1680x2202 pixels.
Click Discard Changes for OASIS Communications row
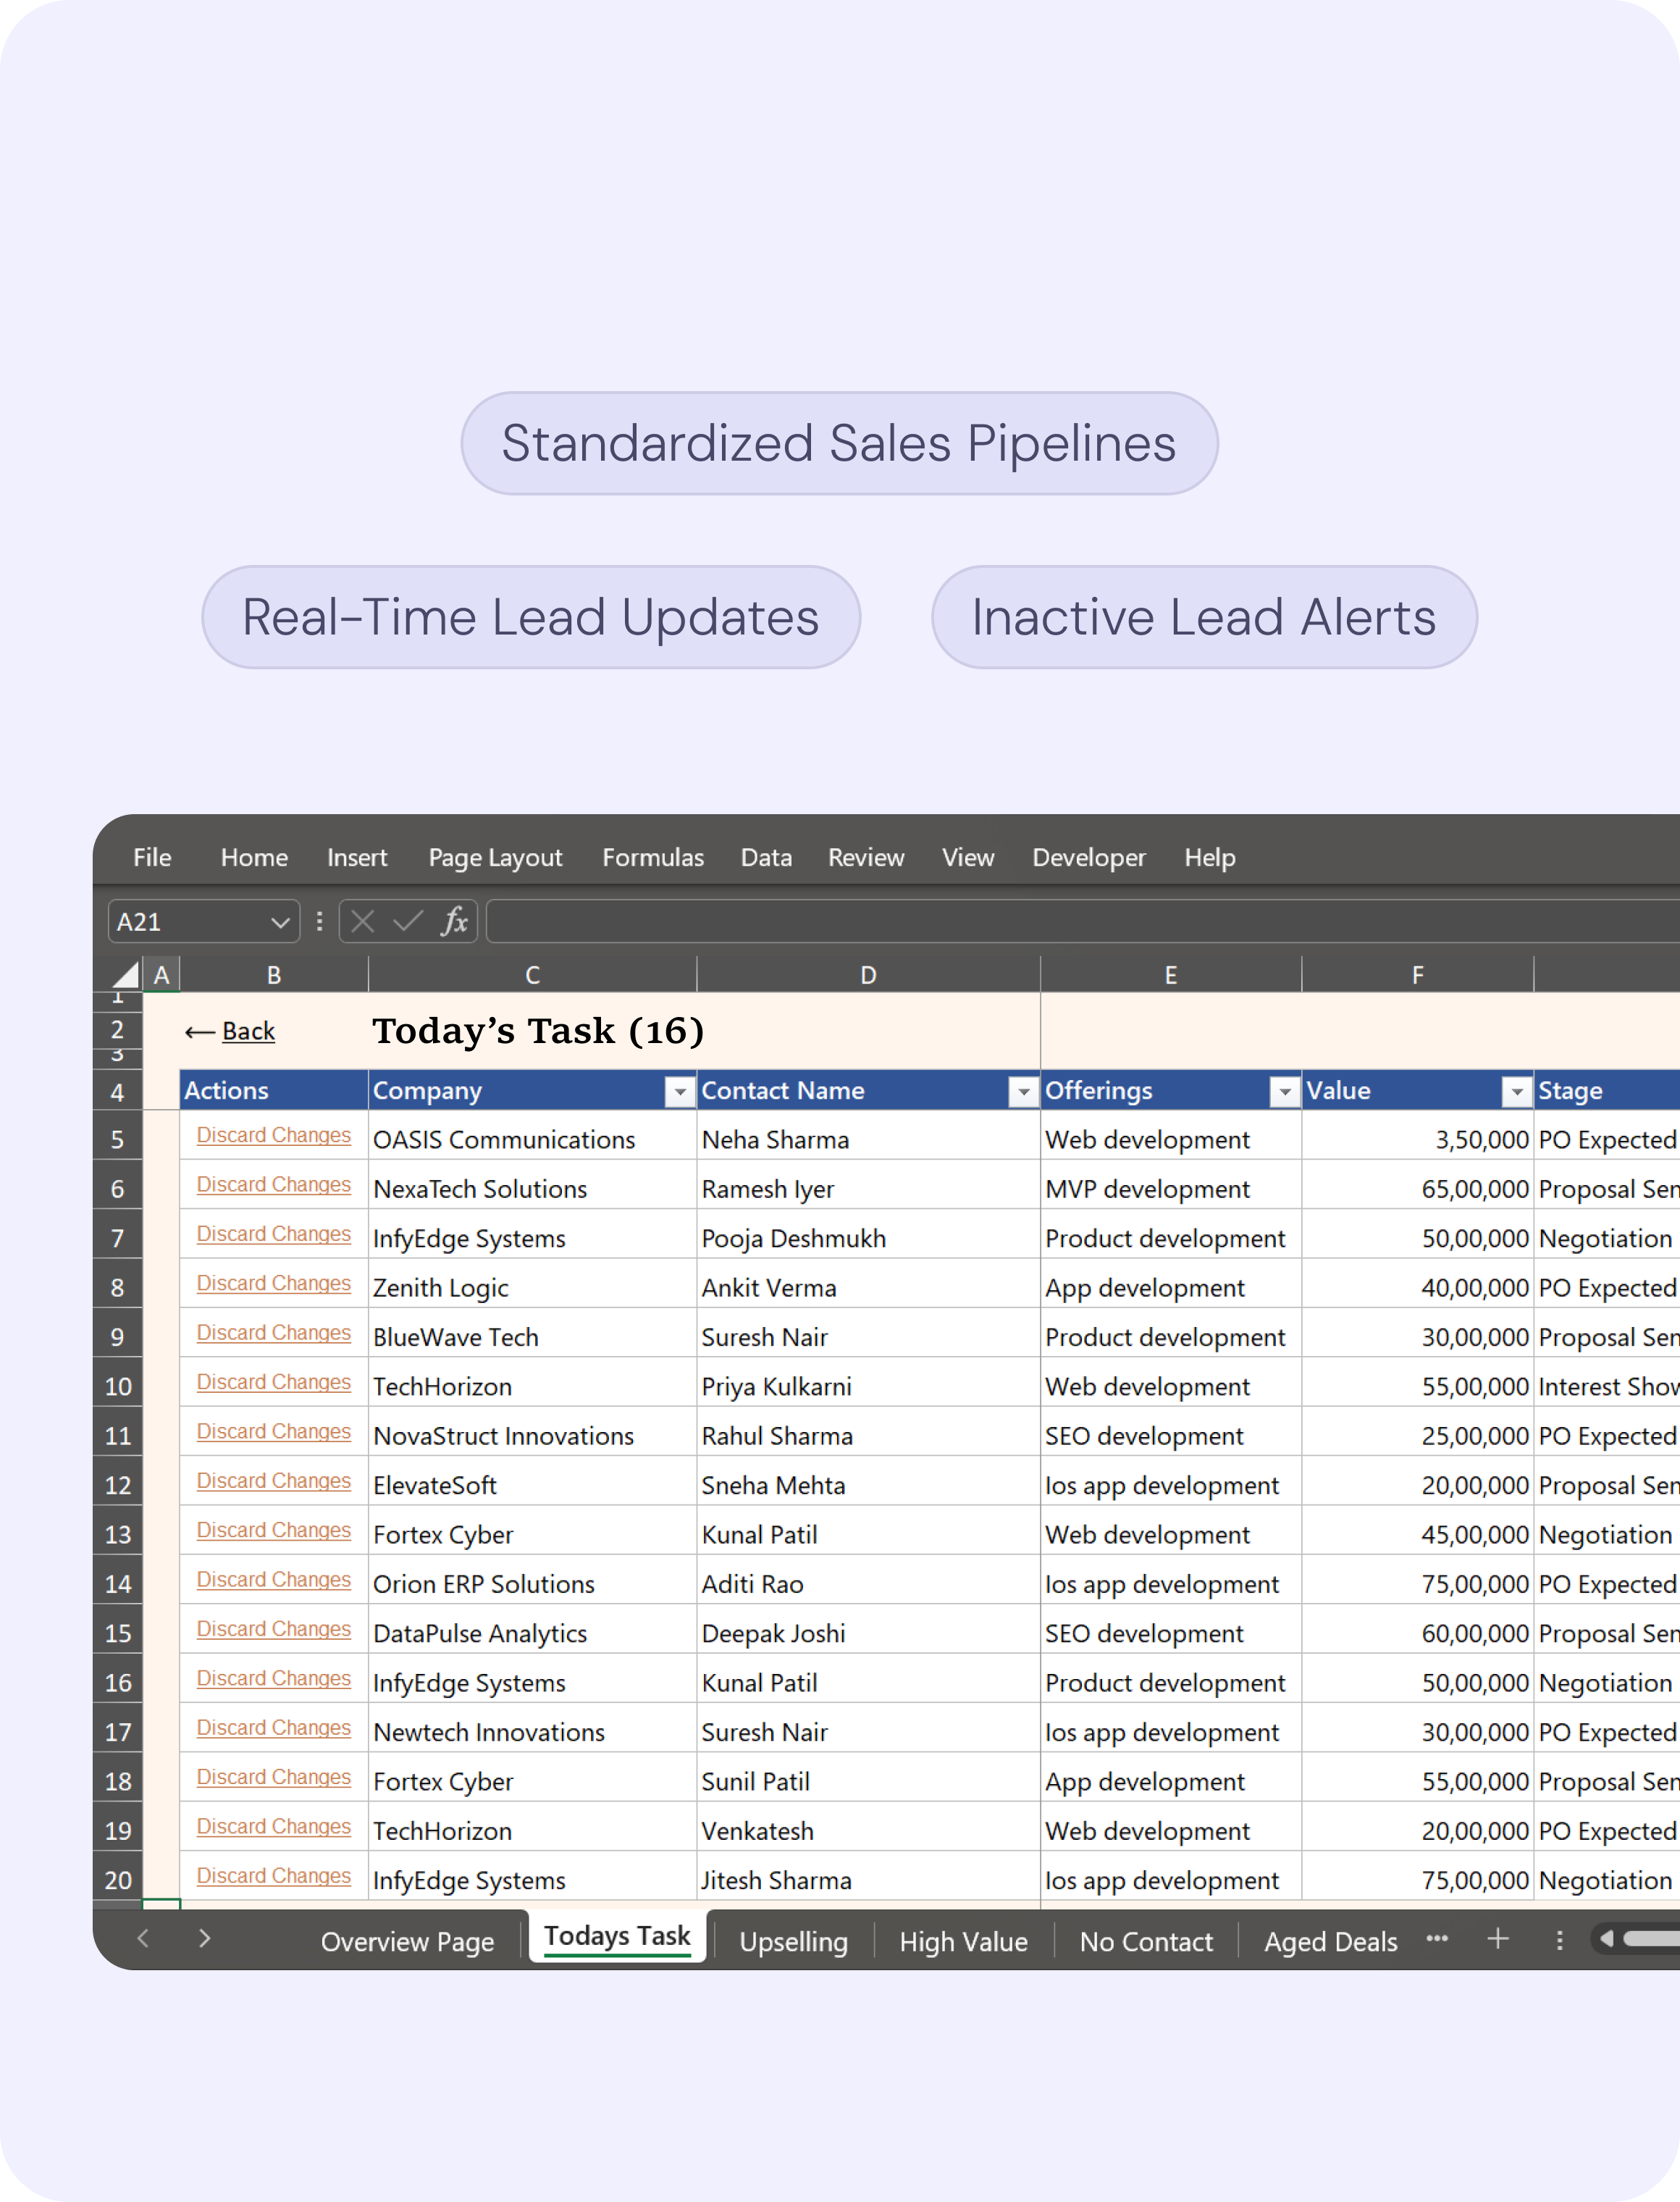273,1135
